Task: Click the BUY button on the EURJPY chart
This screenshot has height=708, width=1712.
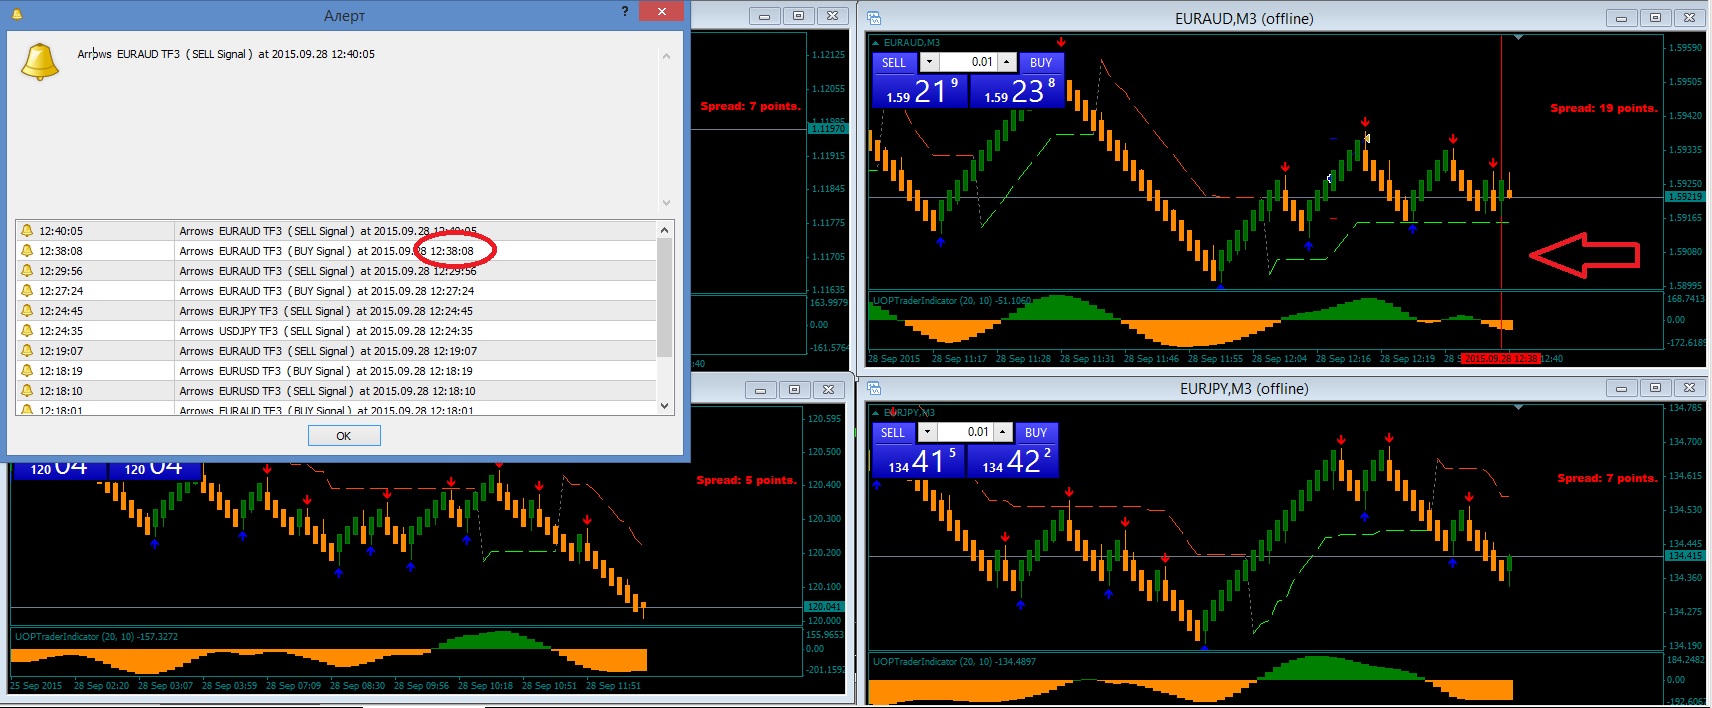Action: (1036, 433)
